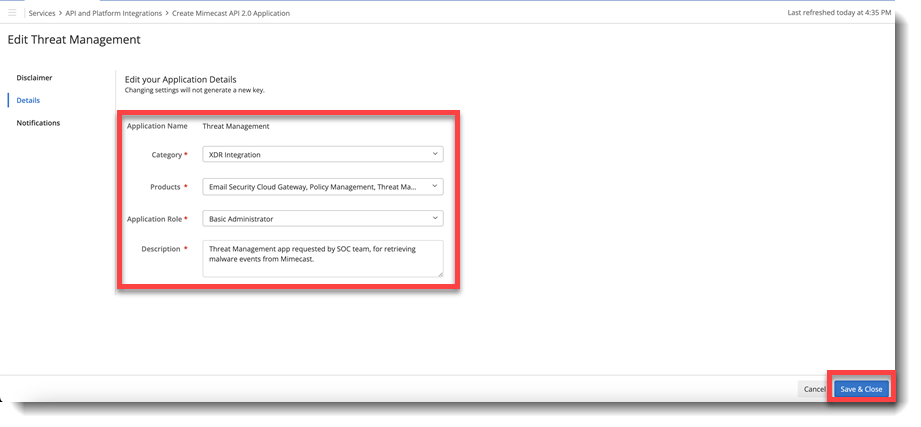Go to API and Platform Integrations breadcrumb

[x=115, y=12]
